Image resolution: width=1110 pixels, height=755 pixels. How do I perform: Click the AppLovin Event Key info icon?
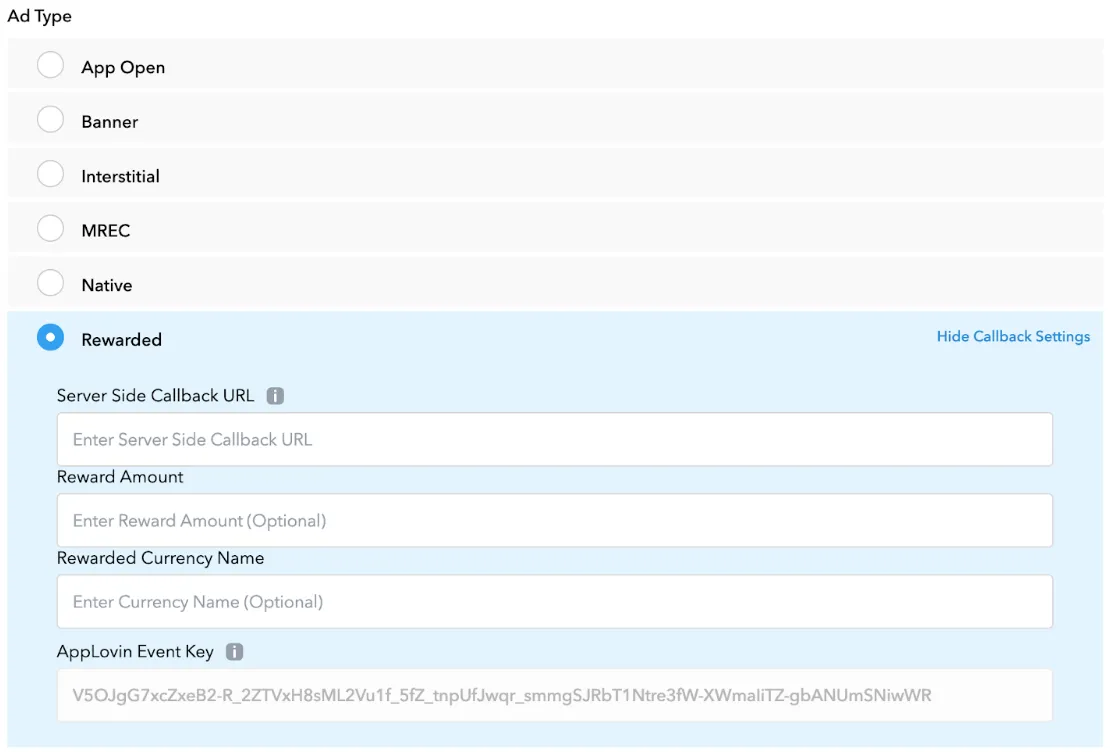(x=237, y=651)
